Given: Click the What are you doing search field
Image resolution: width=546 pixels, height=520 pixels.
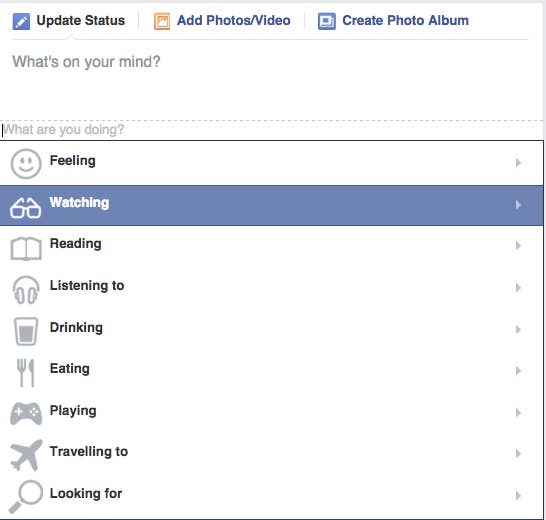Looking at the screenshot, I should pyautogui.click(x=272, y=130).
